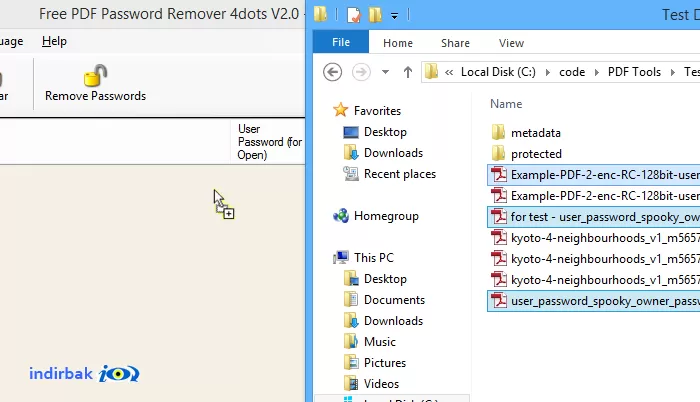Screen dimensions: 700x402
Task: Click the This PC computer icon
Action: (x=342, y=258)
